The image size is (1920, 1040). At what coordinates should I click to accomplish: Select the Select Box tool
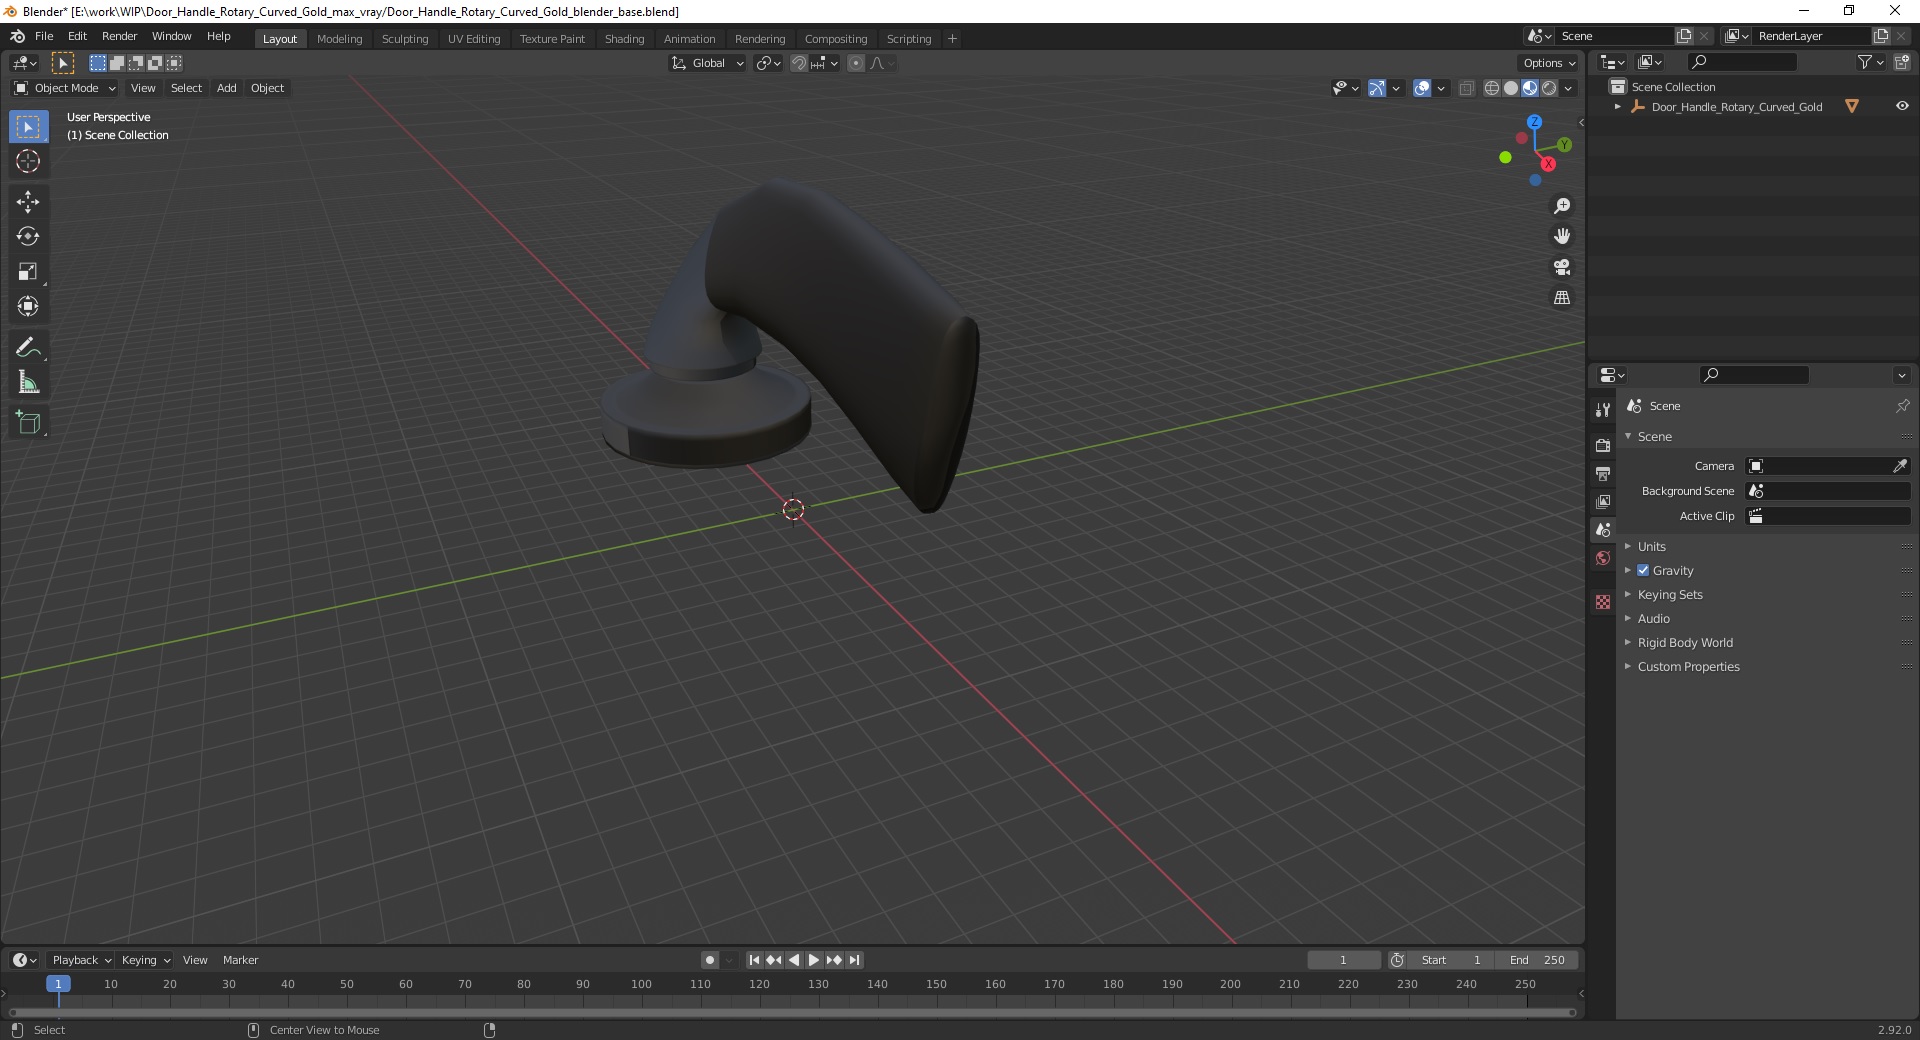point(28,127)
